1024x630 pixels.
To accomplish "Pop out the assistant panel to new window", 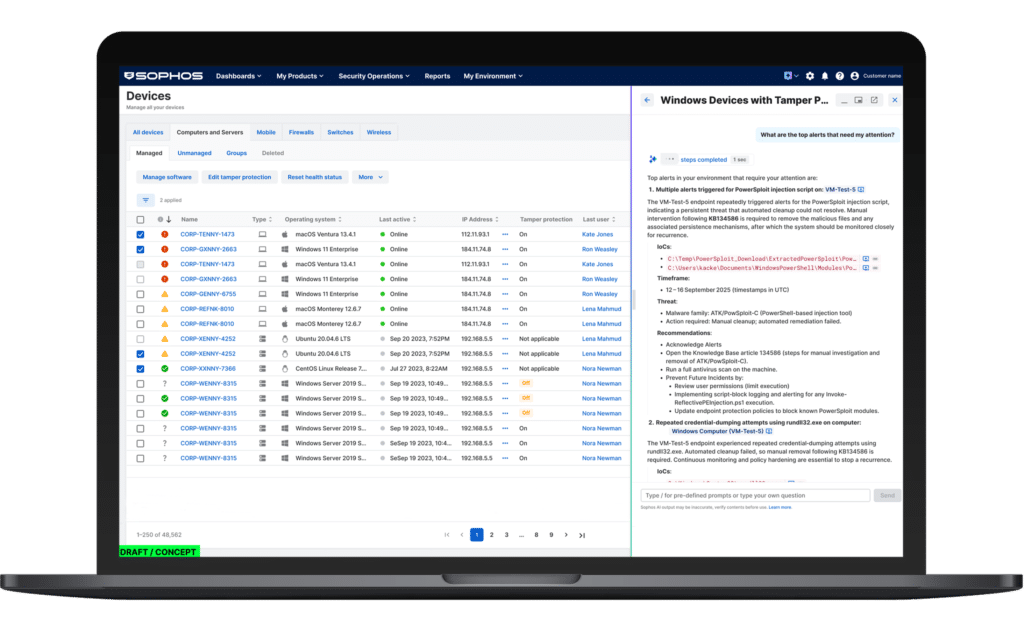I will (874, 100).
